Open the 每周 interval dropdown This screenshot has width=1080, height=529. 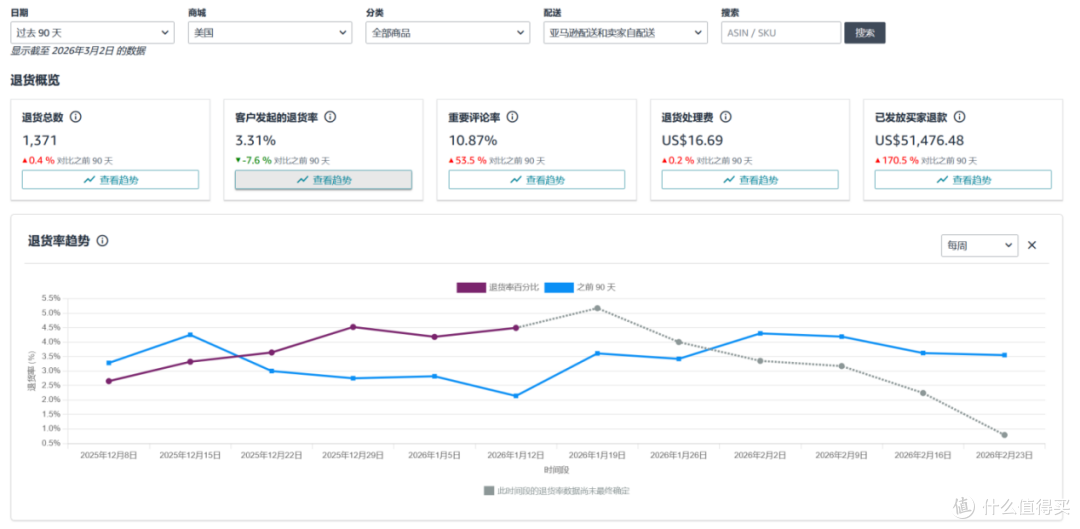click(979, 245)
